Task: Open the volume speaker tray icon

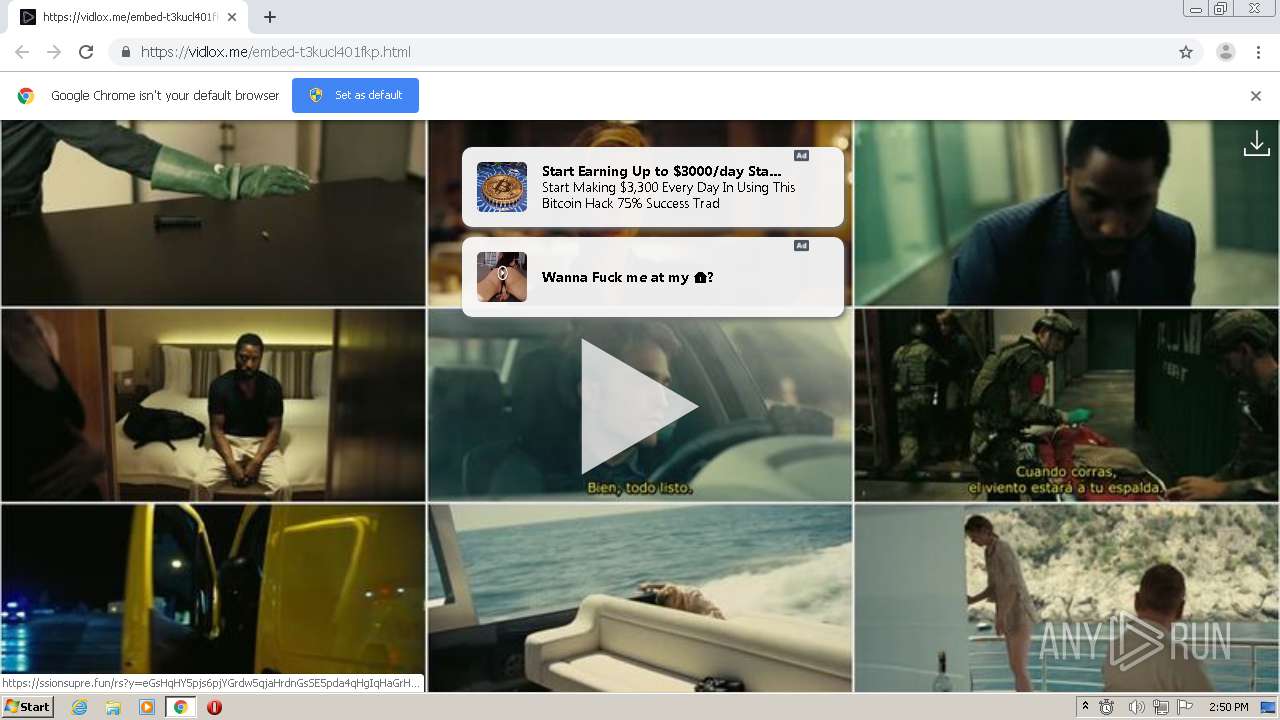Action: click(1136, 707)
